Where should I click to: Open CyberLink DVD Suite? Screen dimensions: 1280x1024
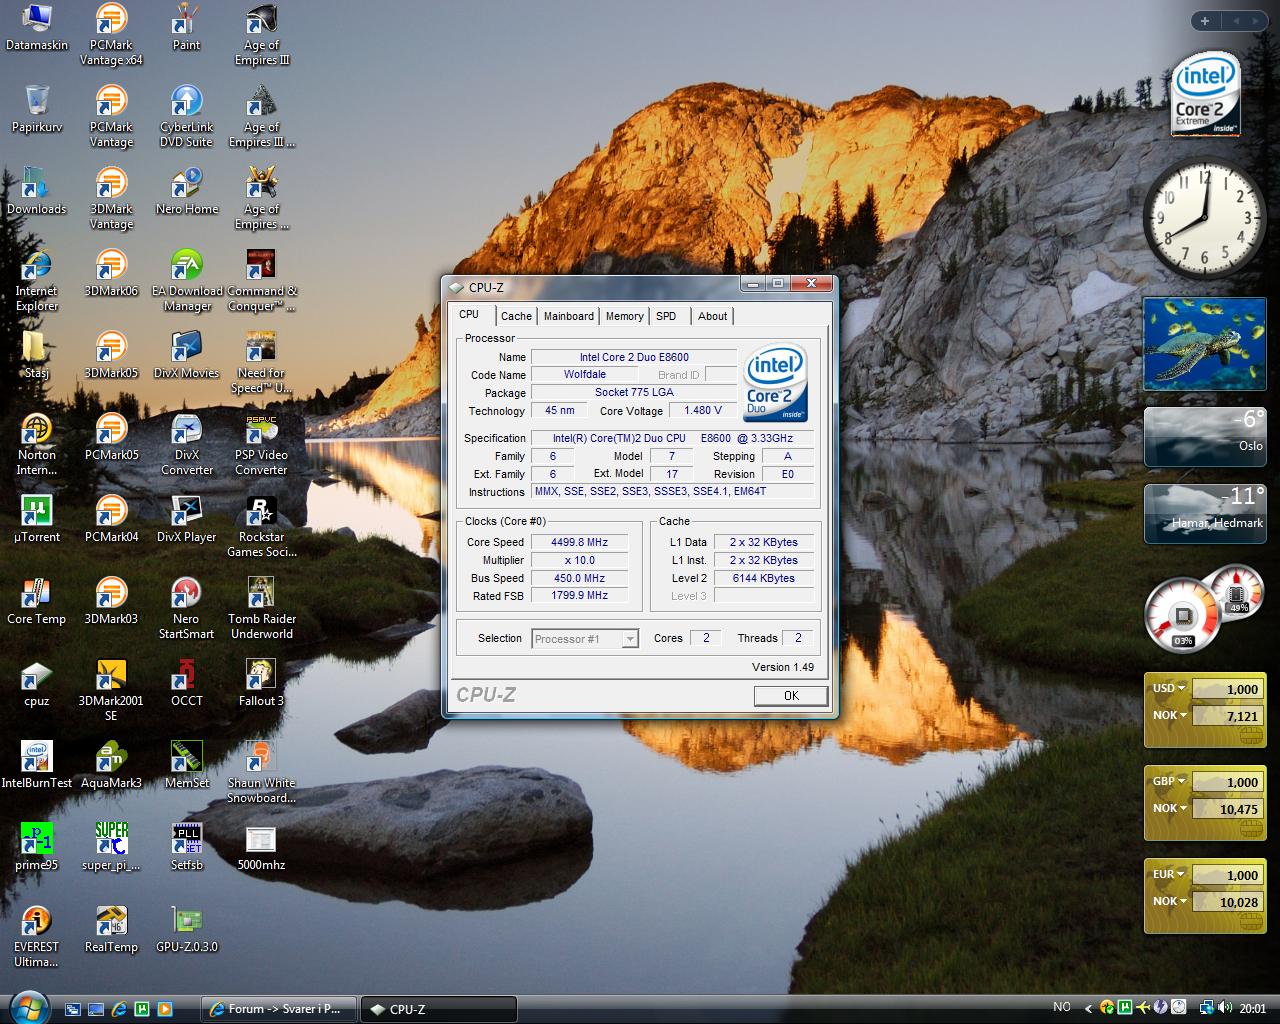tap(186, 117)
